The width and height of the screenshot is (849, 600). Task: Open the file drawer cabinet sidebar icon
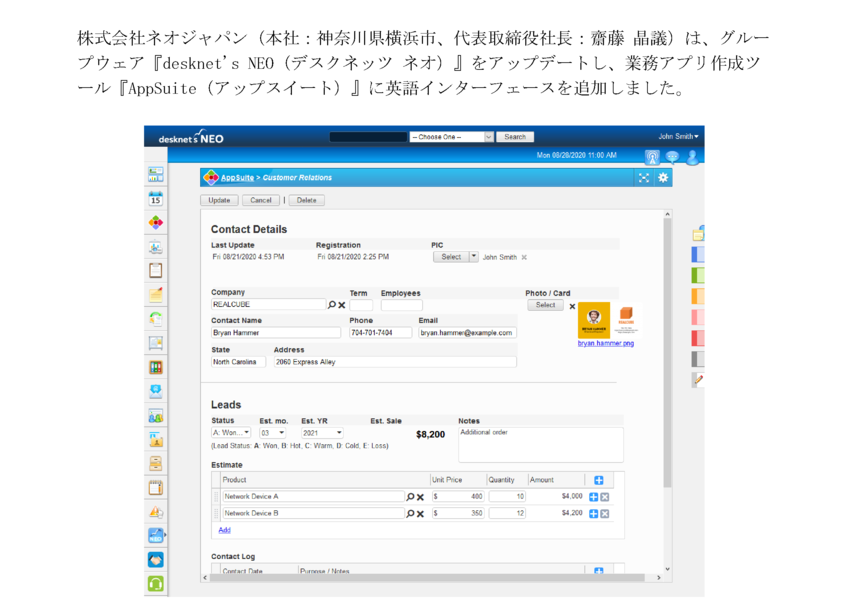point(156,464)
